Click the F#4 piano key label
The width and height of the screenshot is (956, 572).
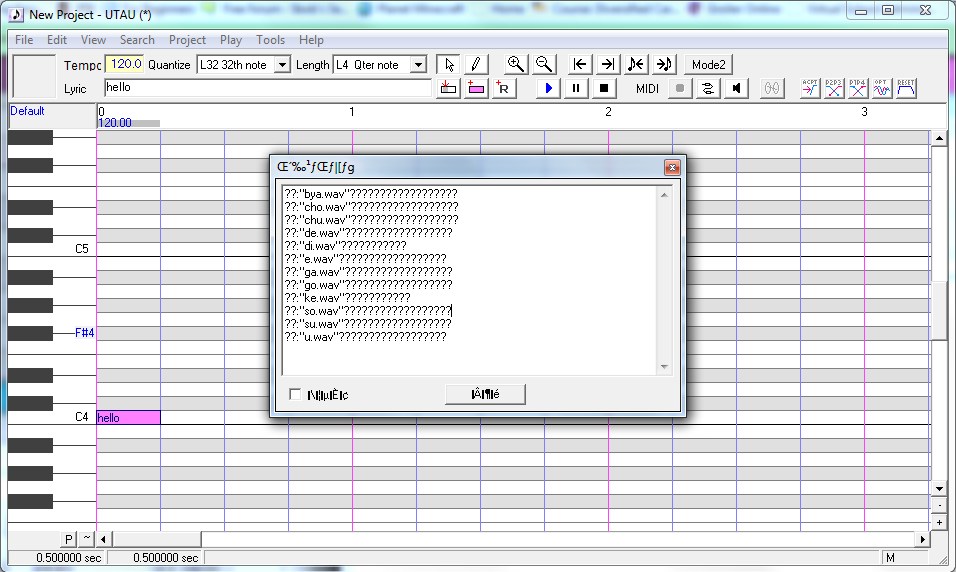(x=84, y=333)
